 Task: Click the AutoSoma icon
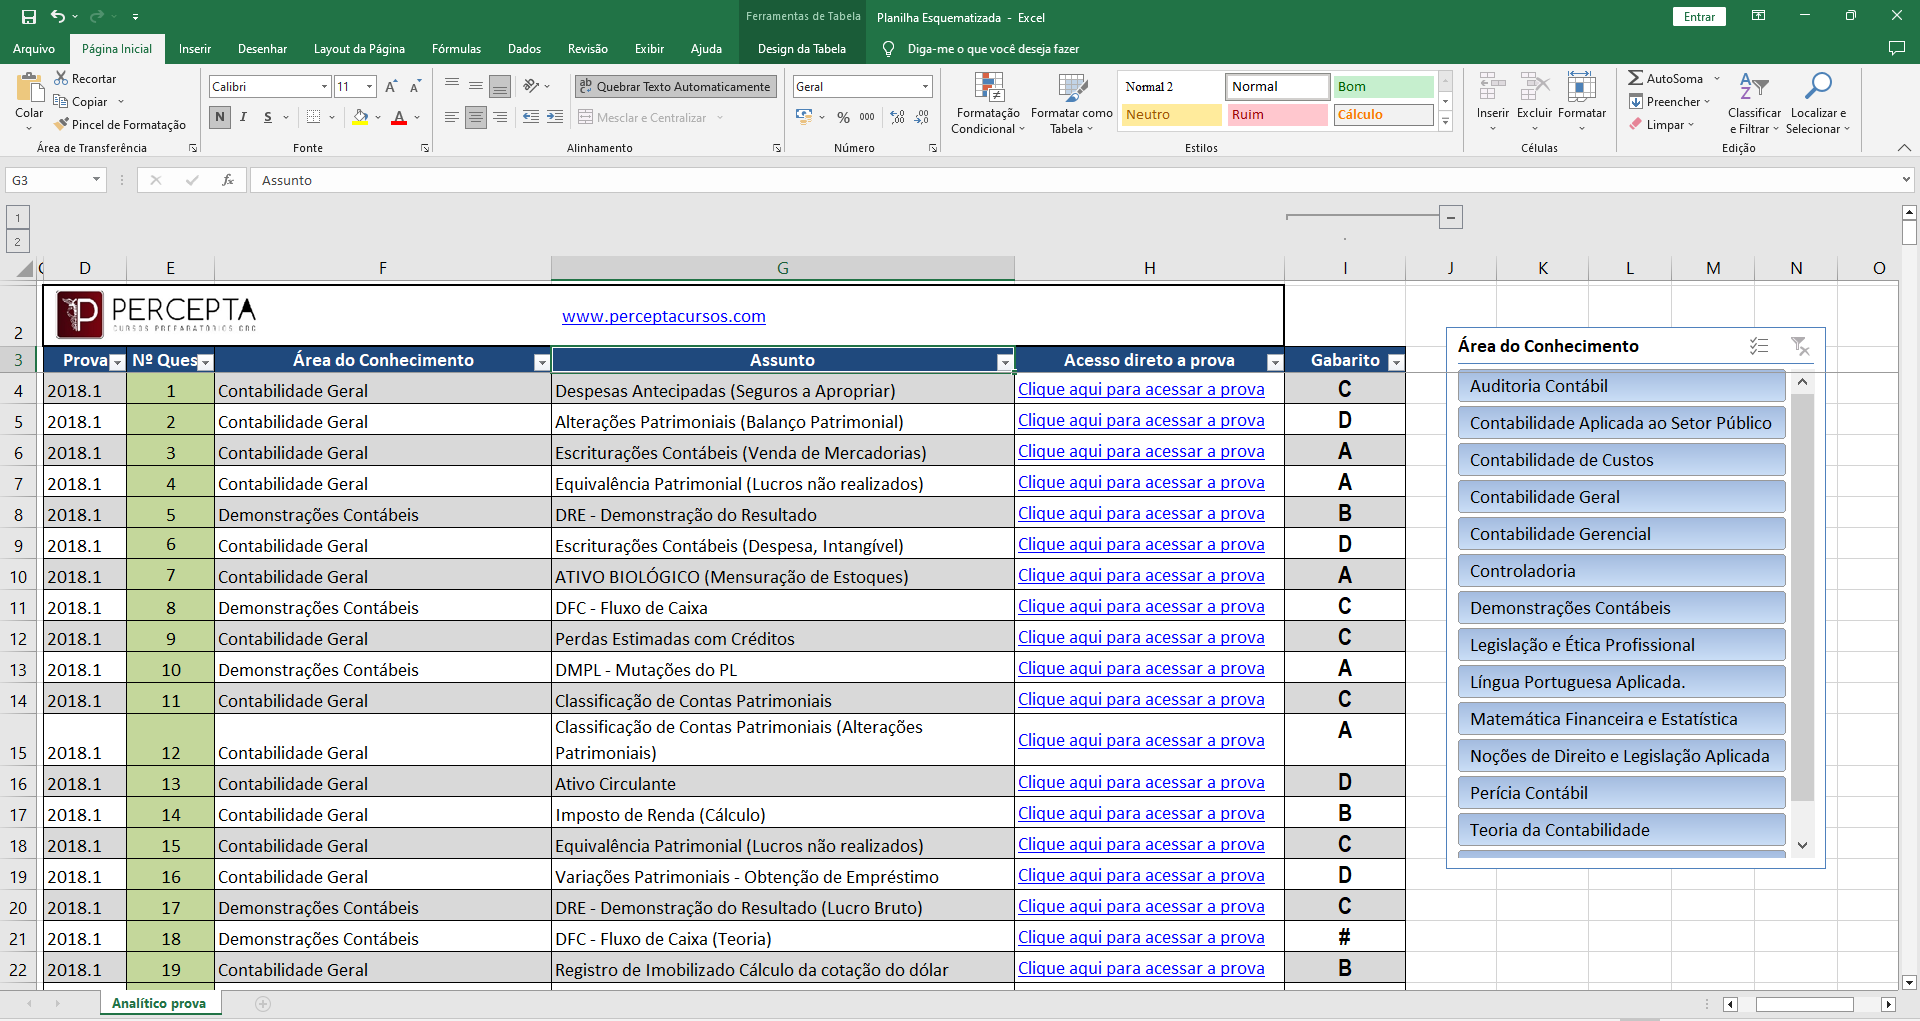click(x=1636, y=78)
